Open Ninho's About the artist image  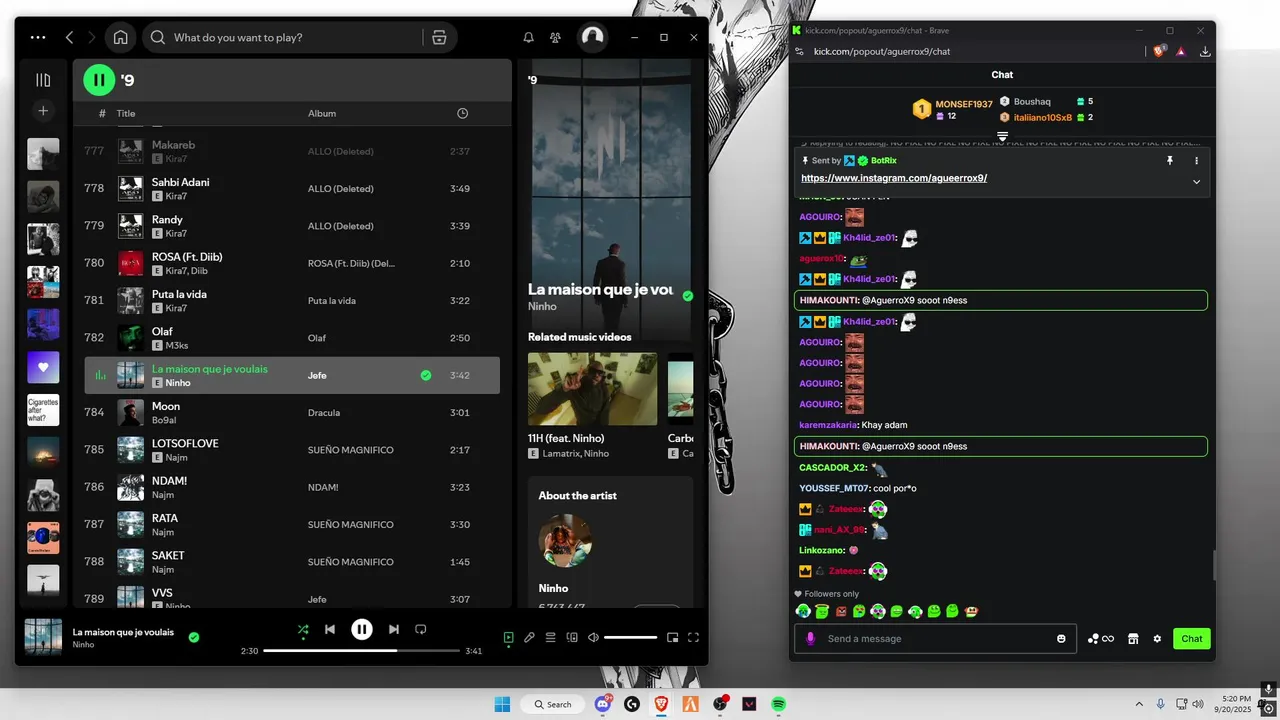pos(565,541)
